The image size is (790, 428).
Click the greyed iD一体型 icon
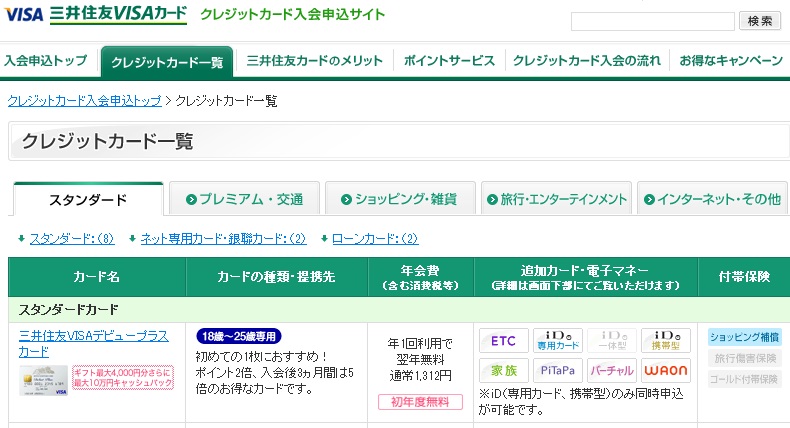coord(612,341)
